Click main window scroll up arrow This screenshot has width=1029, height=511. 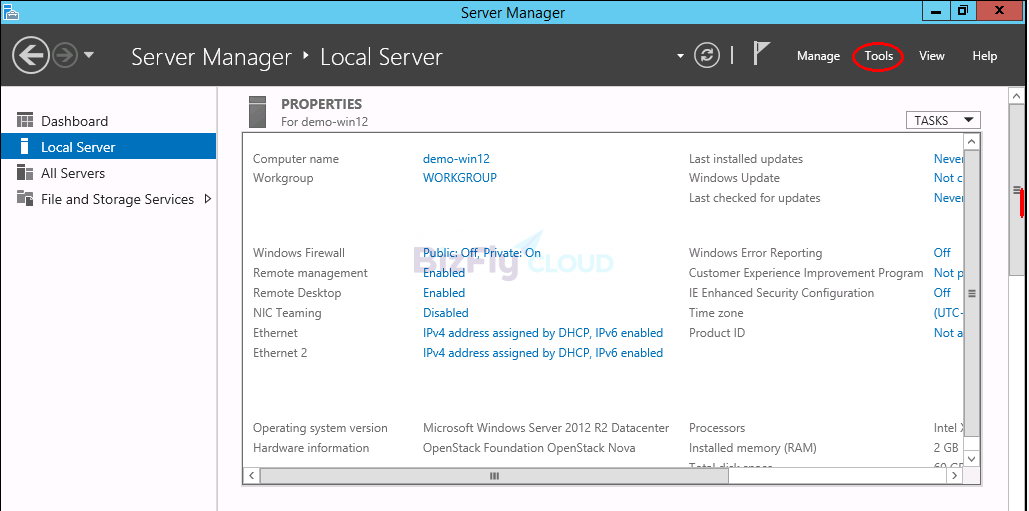click(1017, 96)
